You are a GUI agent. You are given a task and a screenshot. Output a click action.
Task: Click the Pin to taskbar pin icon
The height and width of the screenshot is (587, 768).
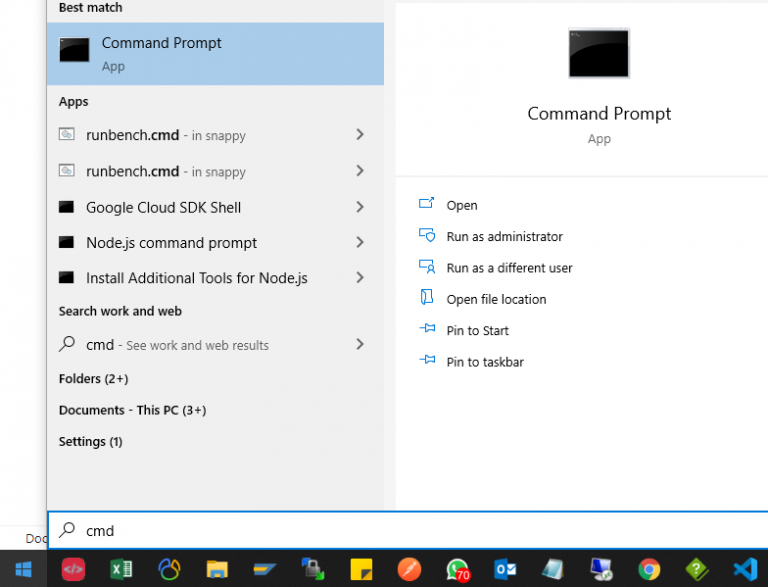click(427, 360)
